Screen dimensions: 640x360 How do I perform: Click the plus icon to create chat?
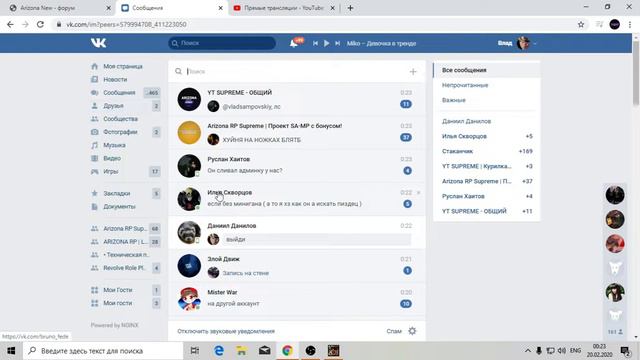(x=413, y=72)
